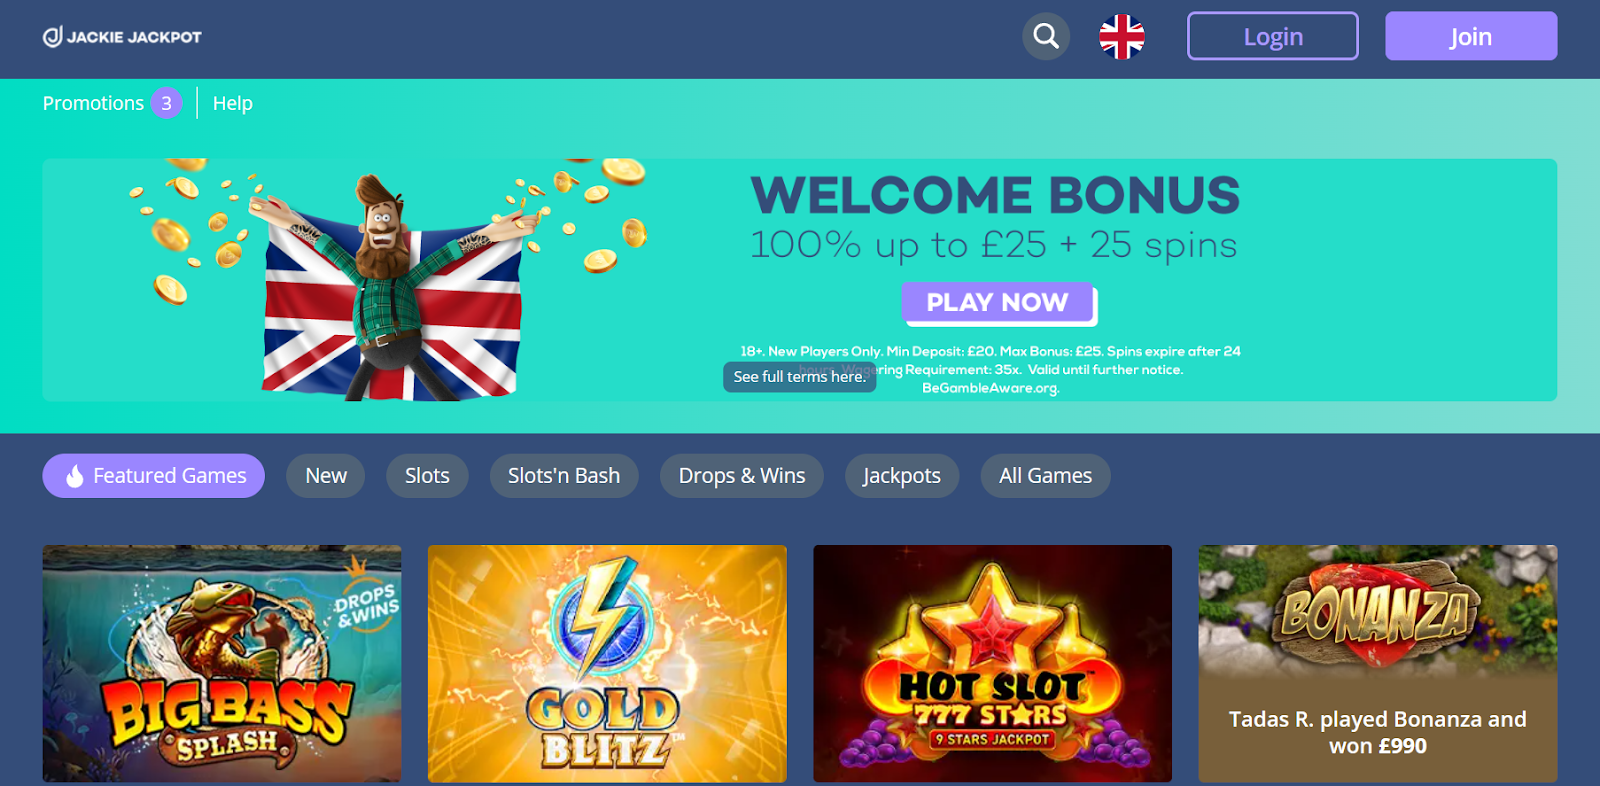1600x786 pixels.
Task: Select the All Games tab
Action: [x=1045, y=476]
